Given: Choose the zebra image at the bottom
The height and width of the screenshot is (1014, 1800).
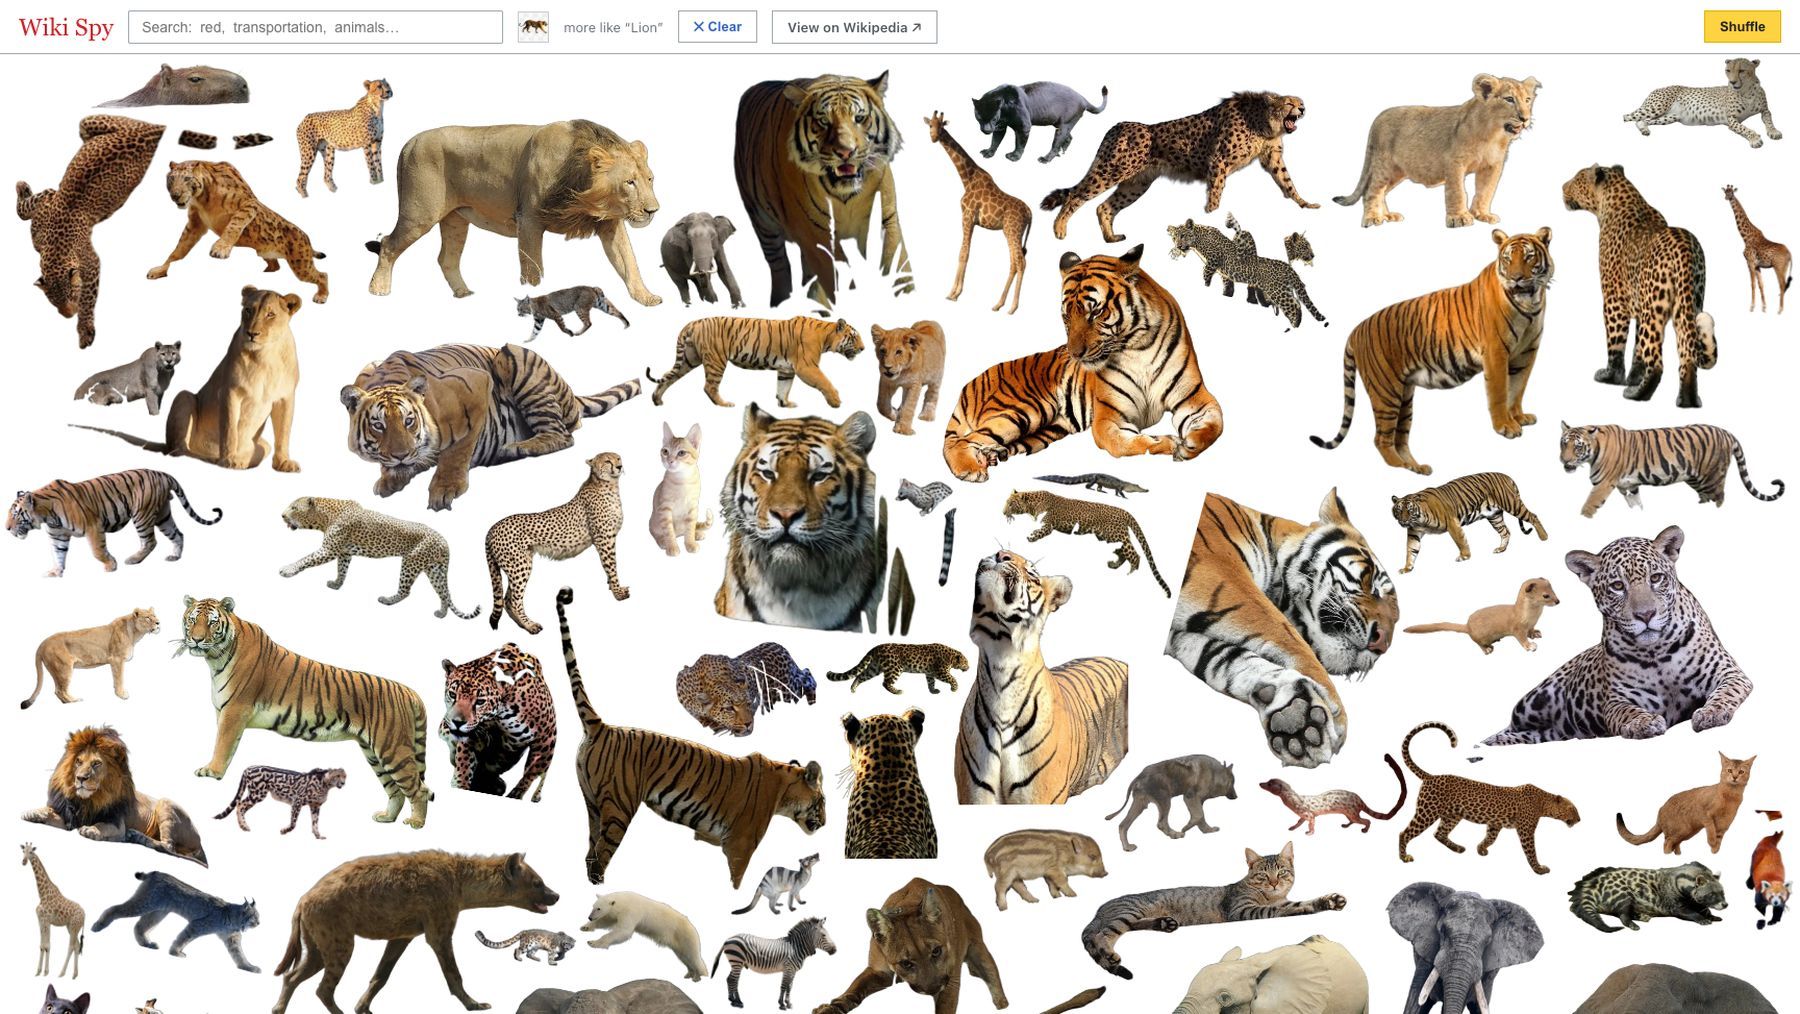Looking at the screenshot, I should click(x=773, y=961).
